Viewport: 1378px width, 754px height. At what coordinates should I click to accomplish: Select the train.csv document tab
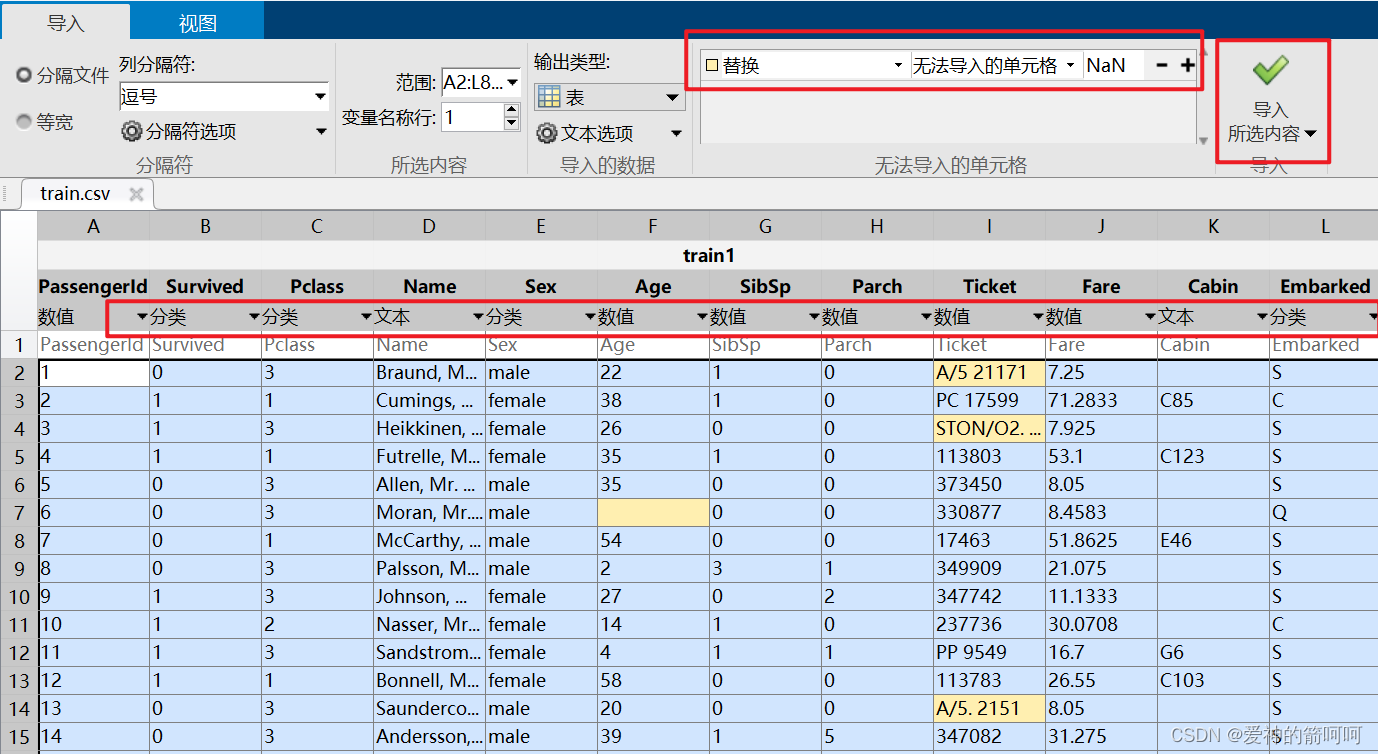[75, 194]
